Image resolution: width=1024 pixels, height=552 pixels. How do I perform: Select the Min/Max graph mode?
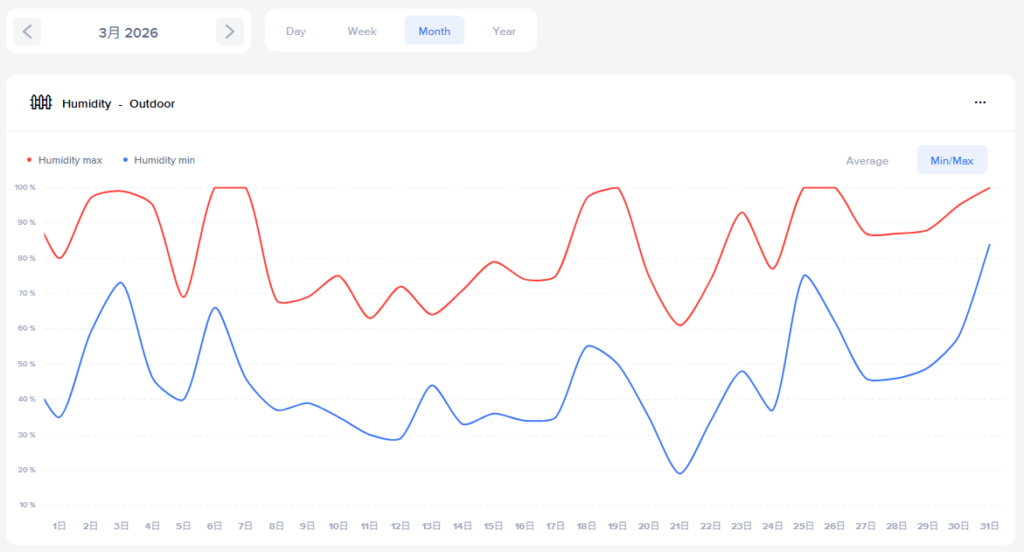point(952,160)
